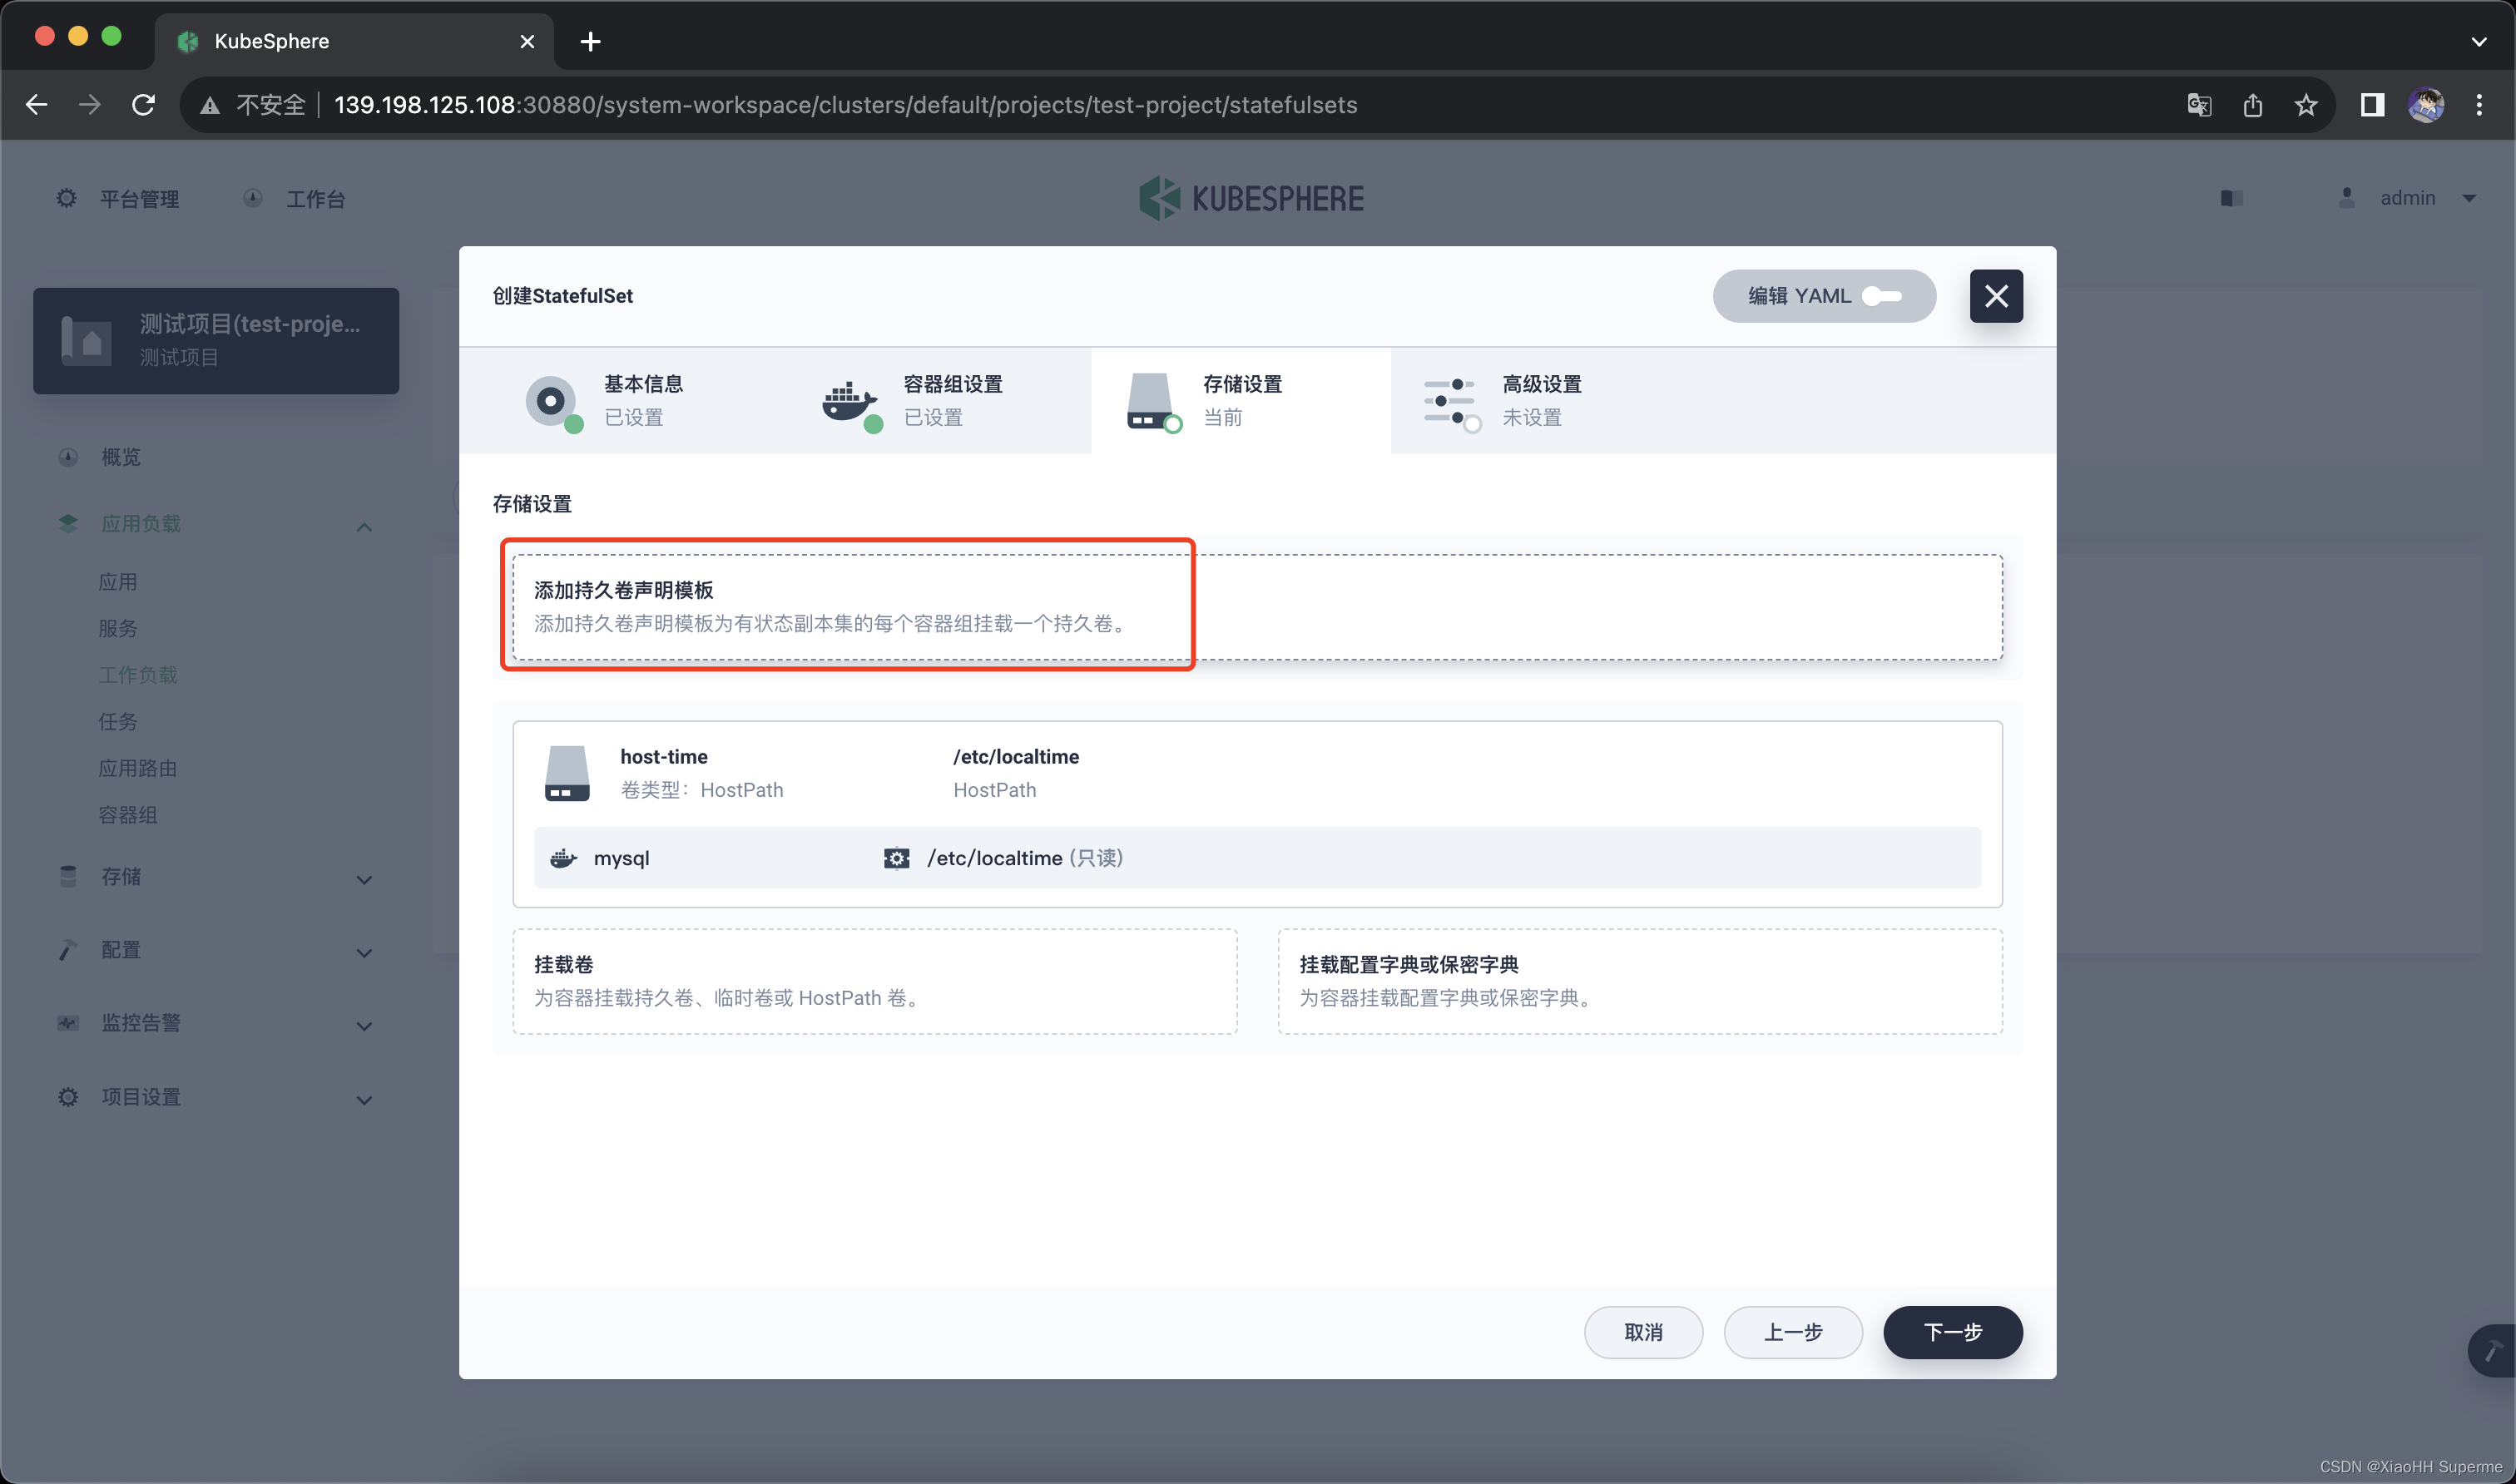Bookmark page with star icon
This screenshot has width=2516, height=1484.
[x=2305, y=105]
